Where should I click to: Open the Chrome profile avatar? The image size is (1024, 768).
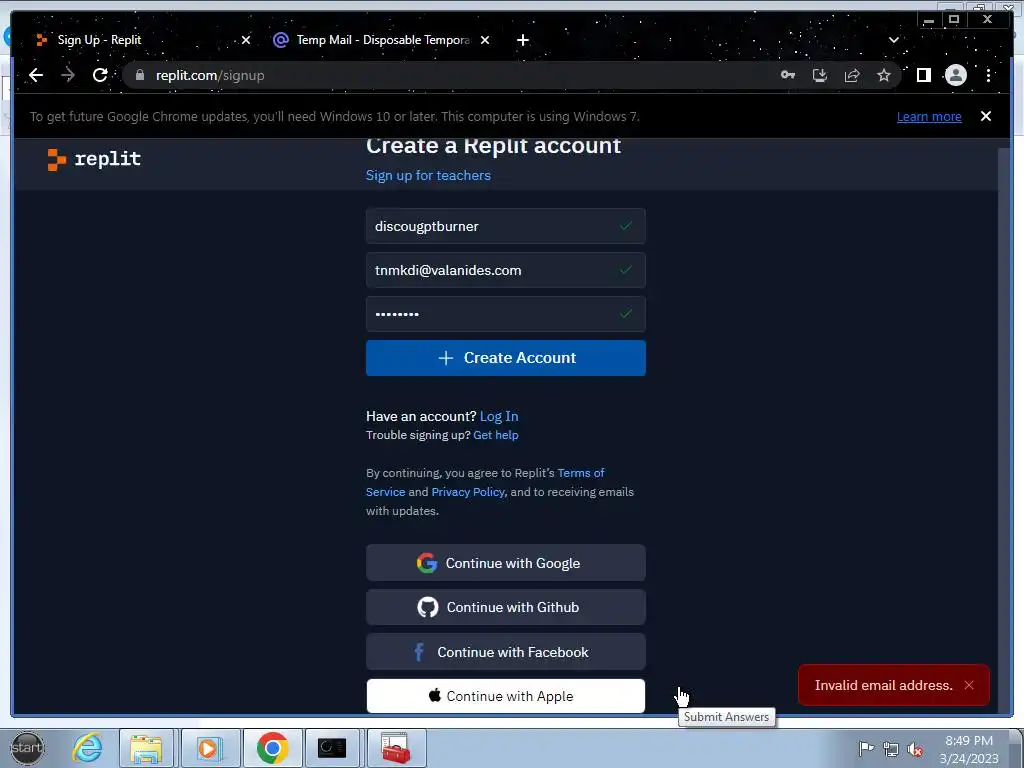pos(955,75)
